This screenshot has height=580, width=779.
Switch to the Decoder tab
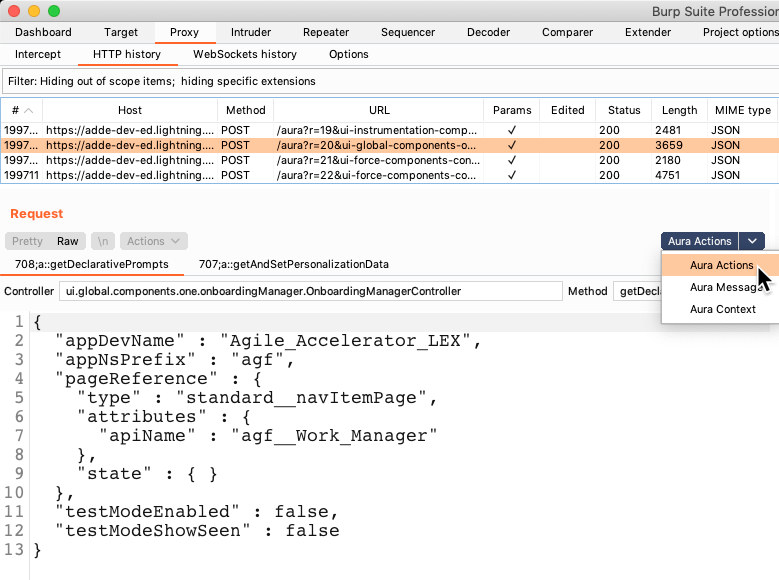(x=488, y=32)
